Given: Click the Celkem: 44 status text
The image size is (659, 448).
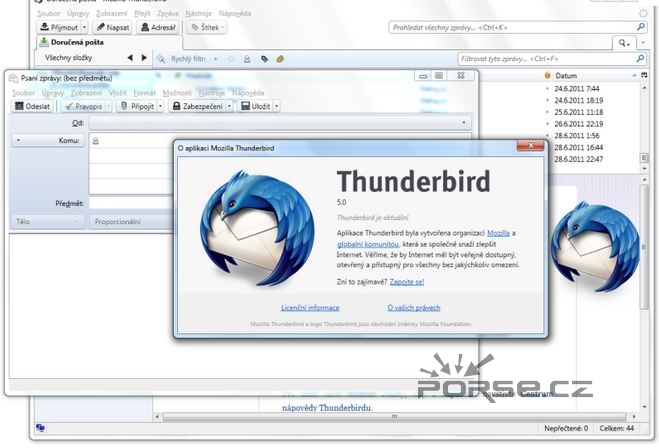Looking at the screenshot, I should pyautogui.click(x=617, y=428).
